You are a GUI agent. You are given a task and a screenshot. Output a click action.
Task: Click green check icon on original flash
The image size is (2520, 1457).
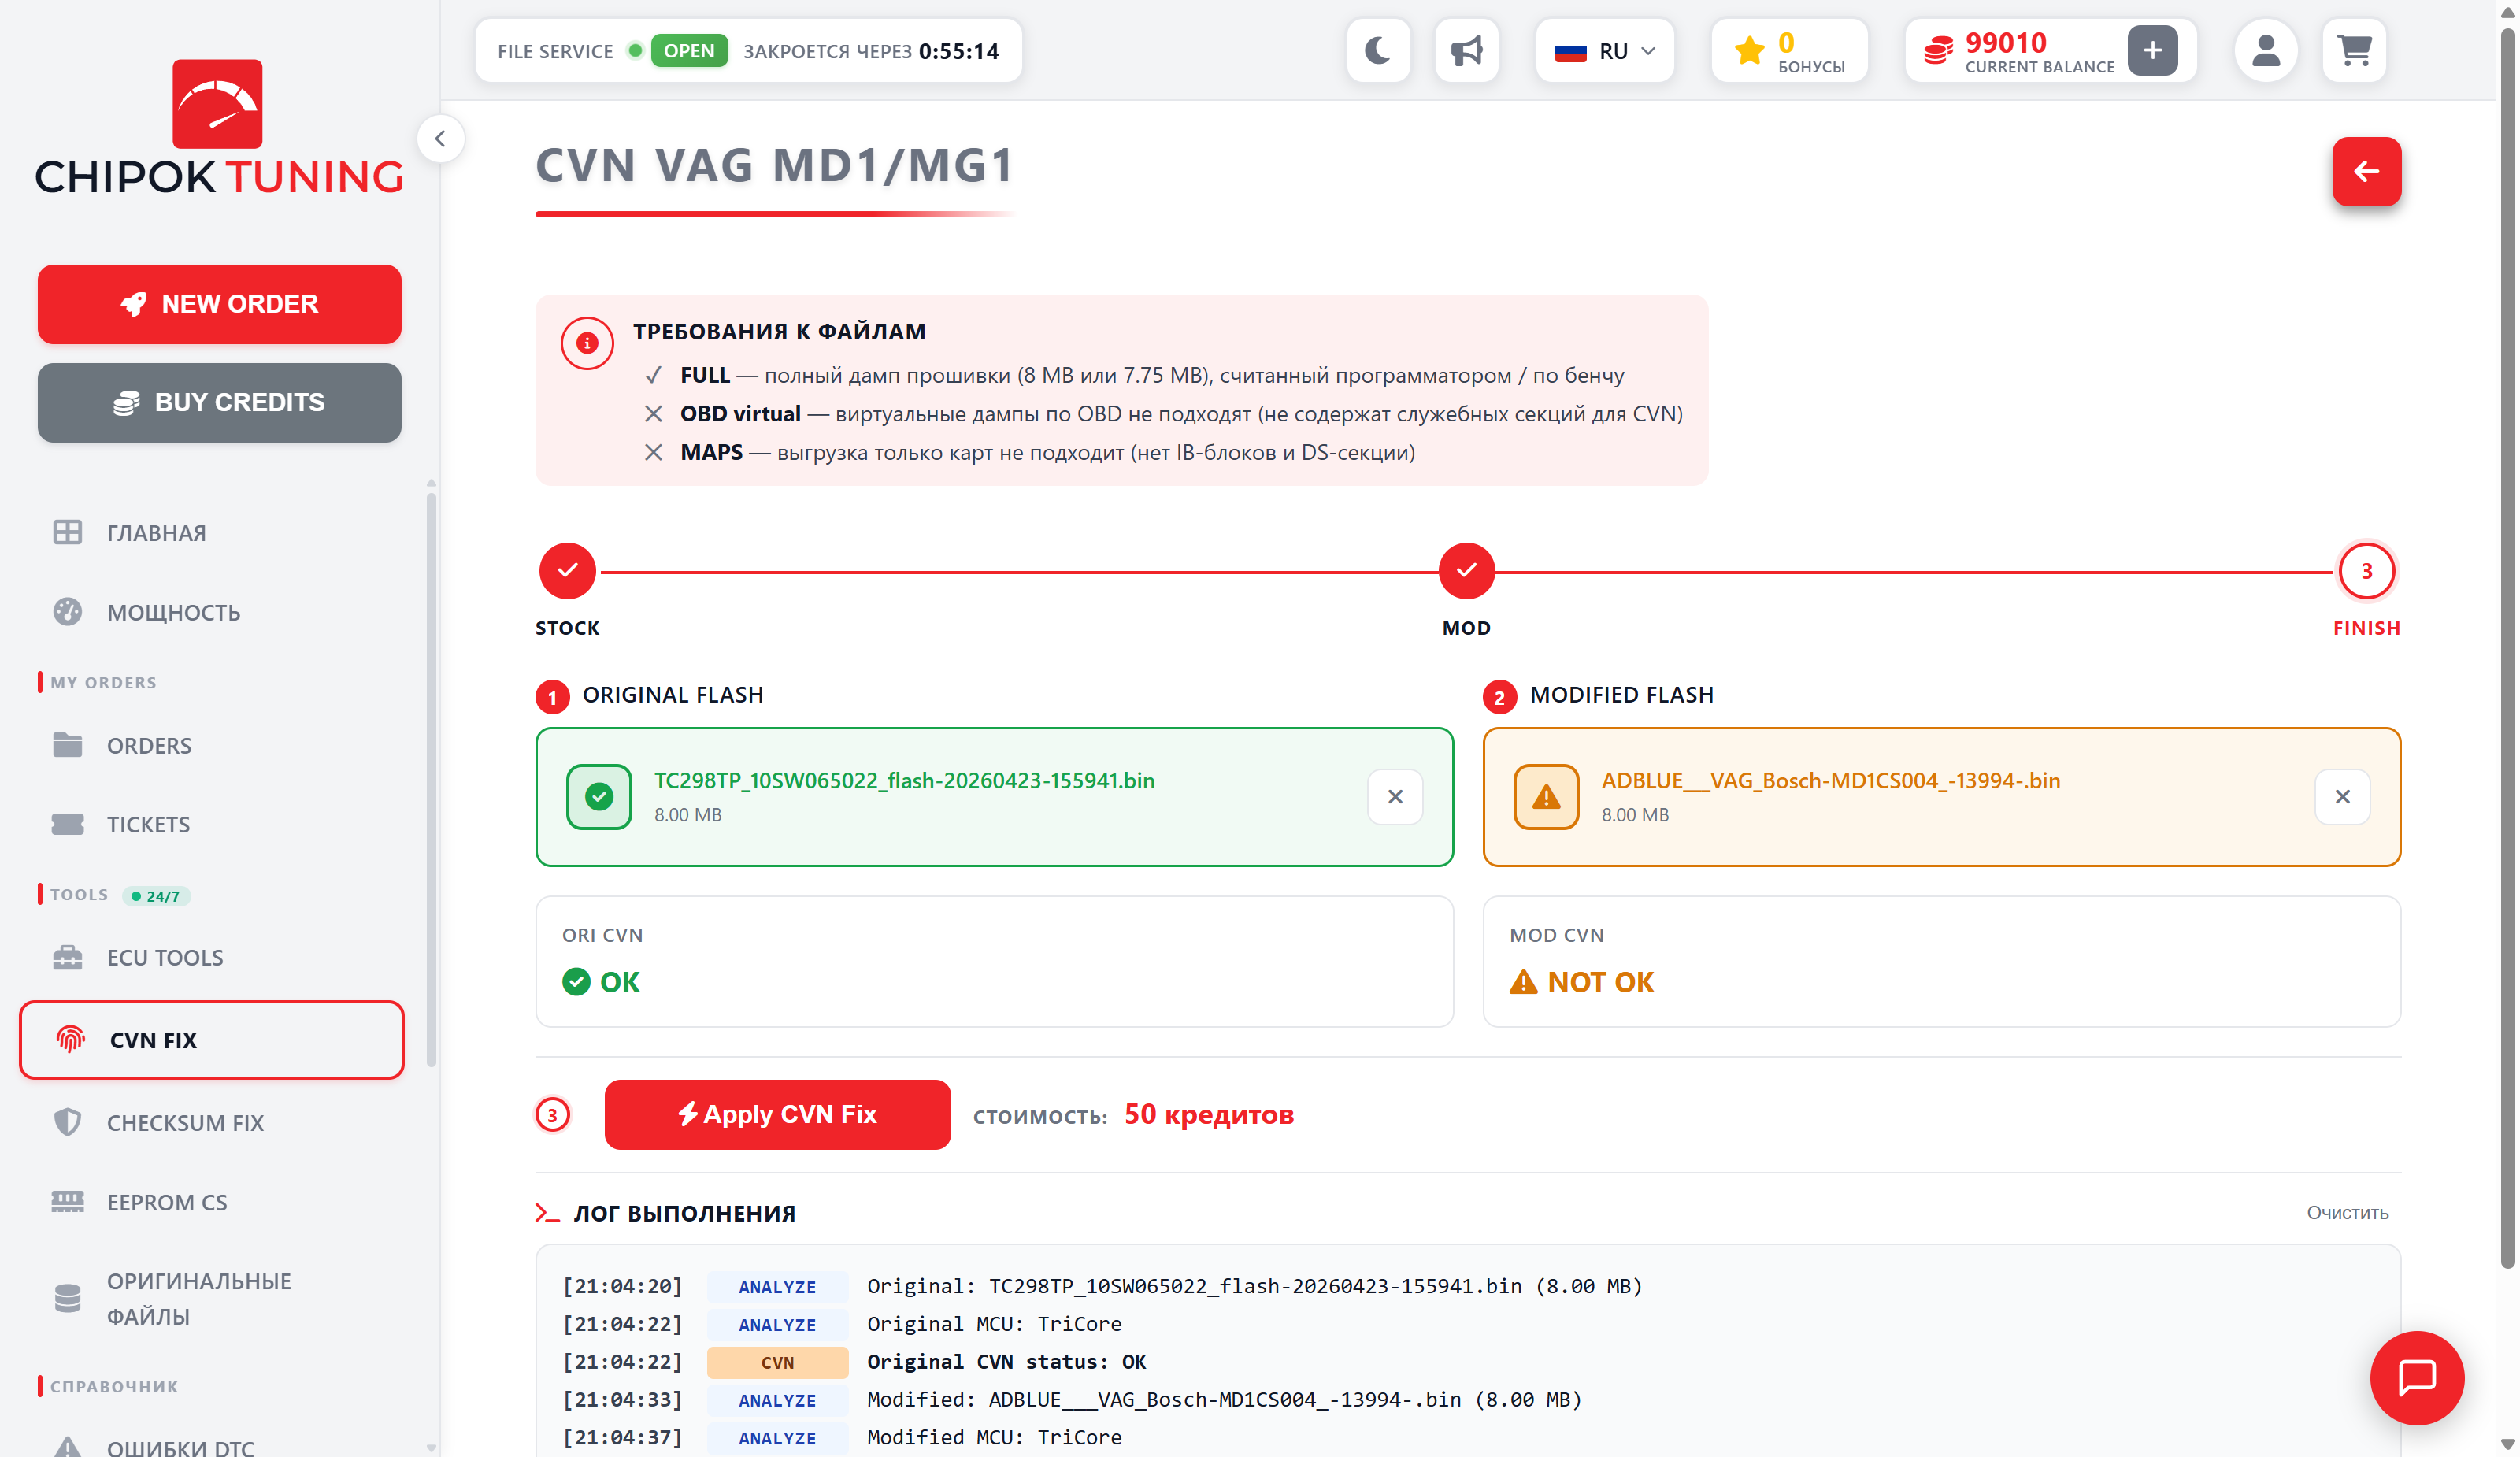[599, 797]
